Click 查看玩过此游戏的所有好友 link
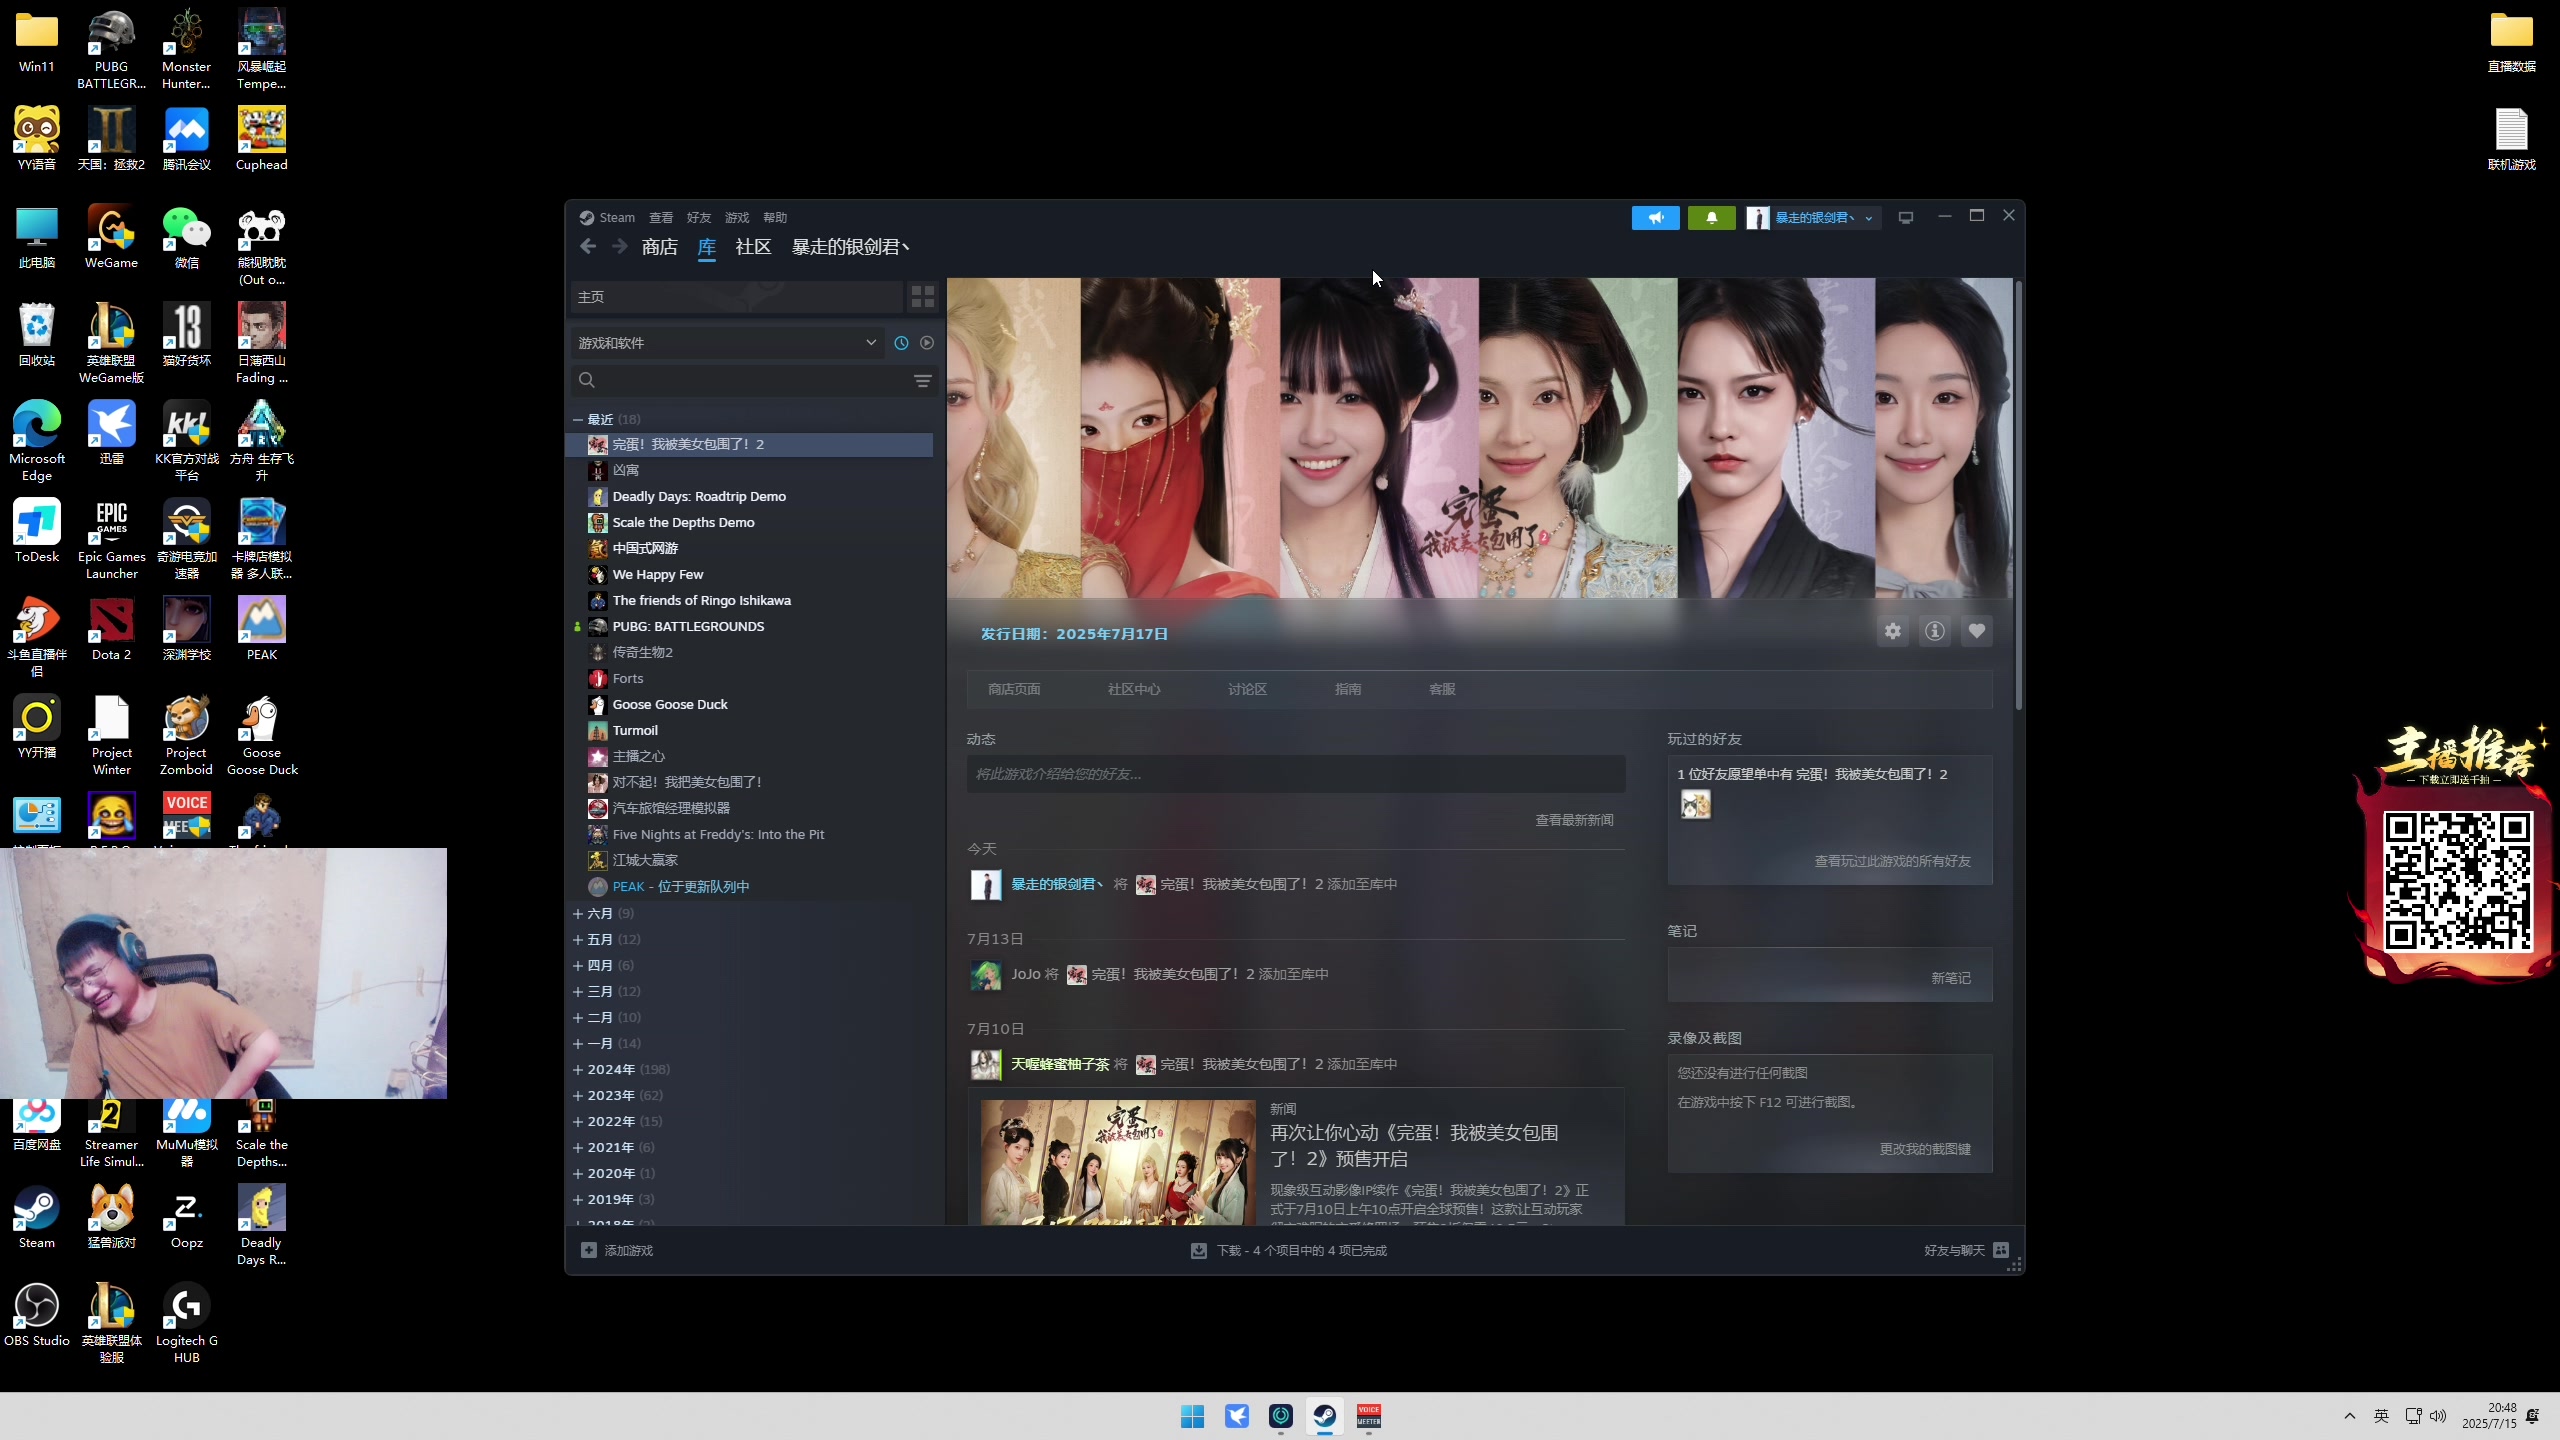The width and height of the screenshot is (2560, 1440). [1892, 861]
